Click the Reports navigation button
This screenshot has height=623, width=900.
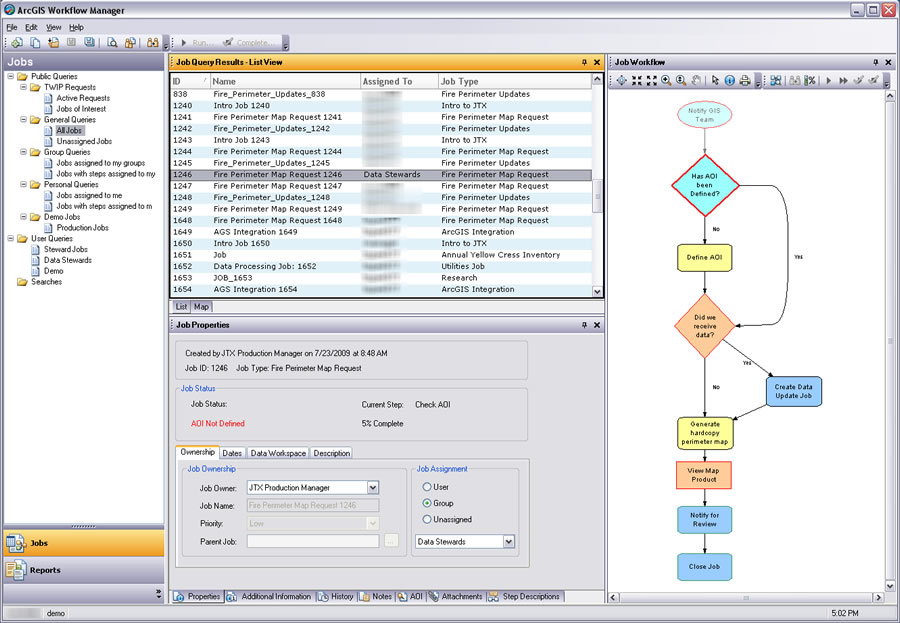click(84, 570)
